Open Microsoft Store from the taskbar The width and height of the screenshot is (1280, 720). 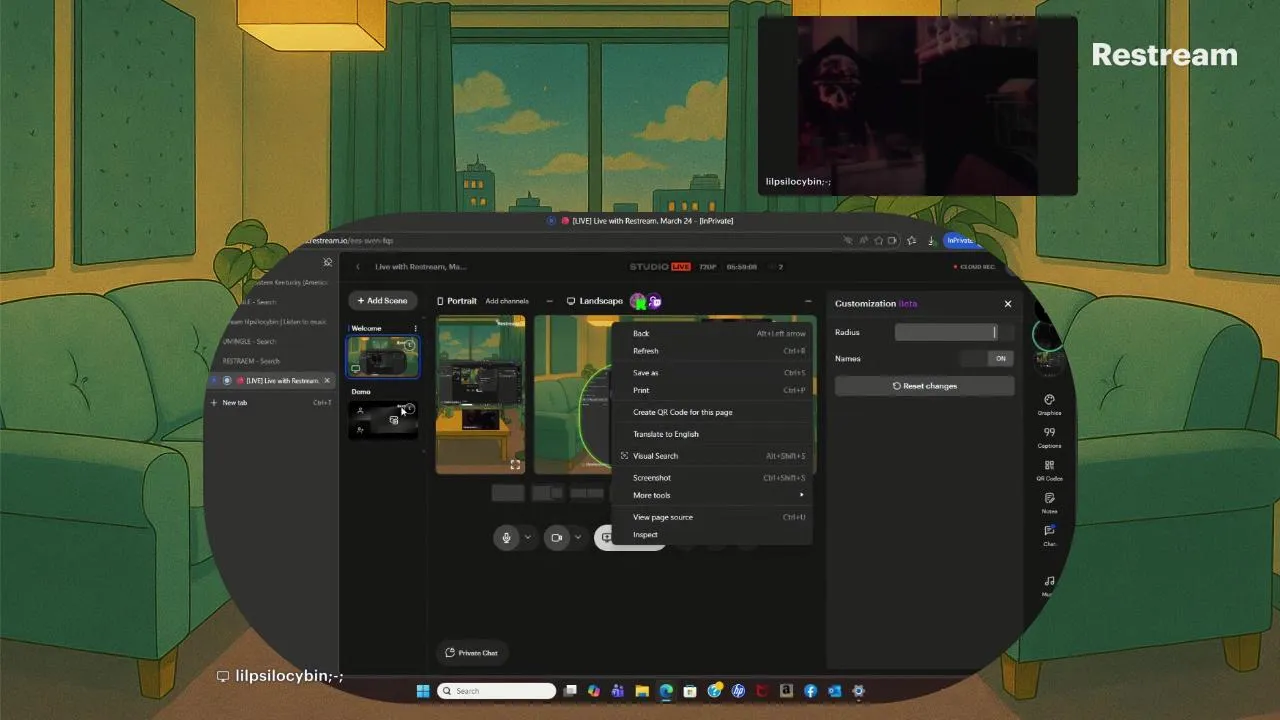click(690, 691)
